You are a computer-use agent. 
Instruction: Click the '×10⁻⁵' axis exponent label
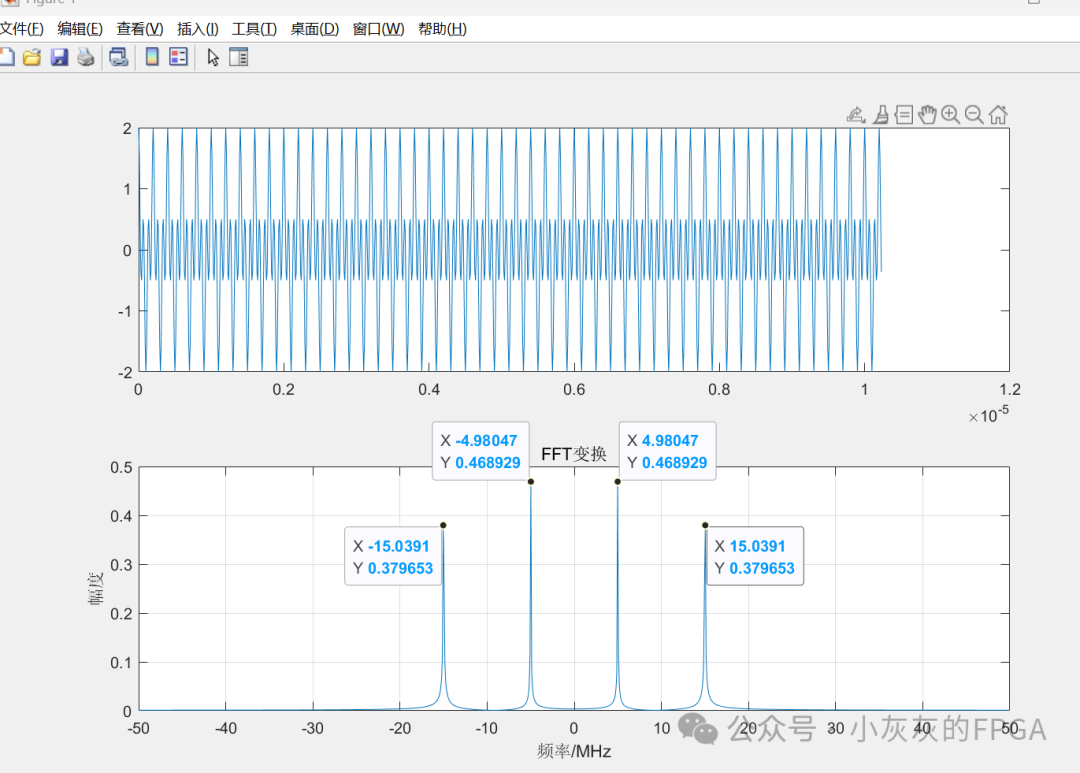point(988,415)
